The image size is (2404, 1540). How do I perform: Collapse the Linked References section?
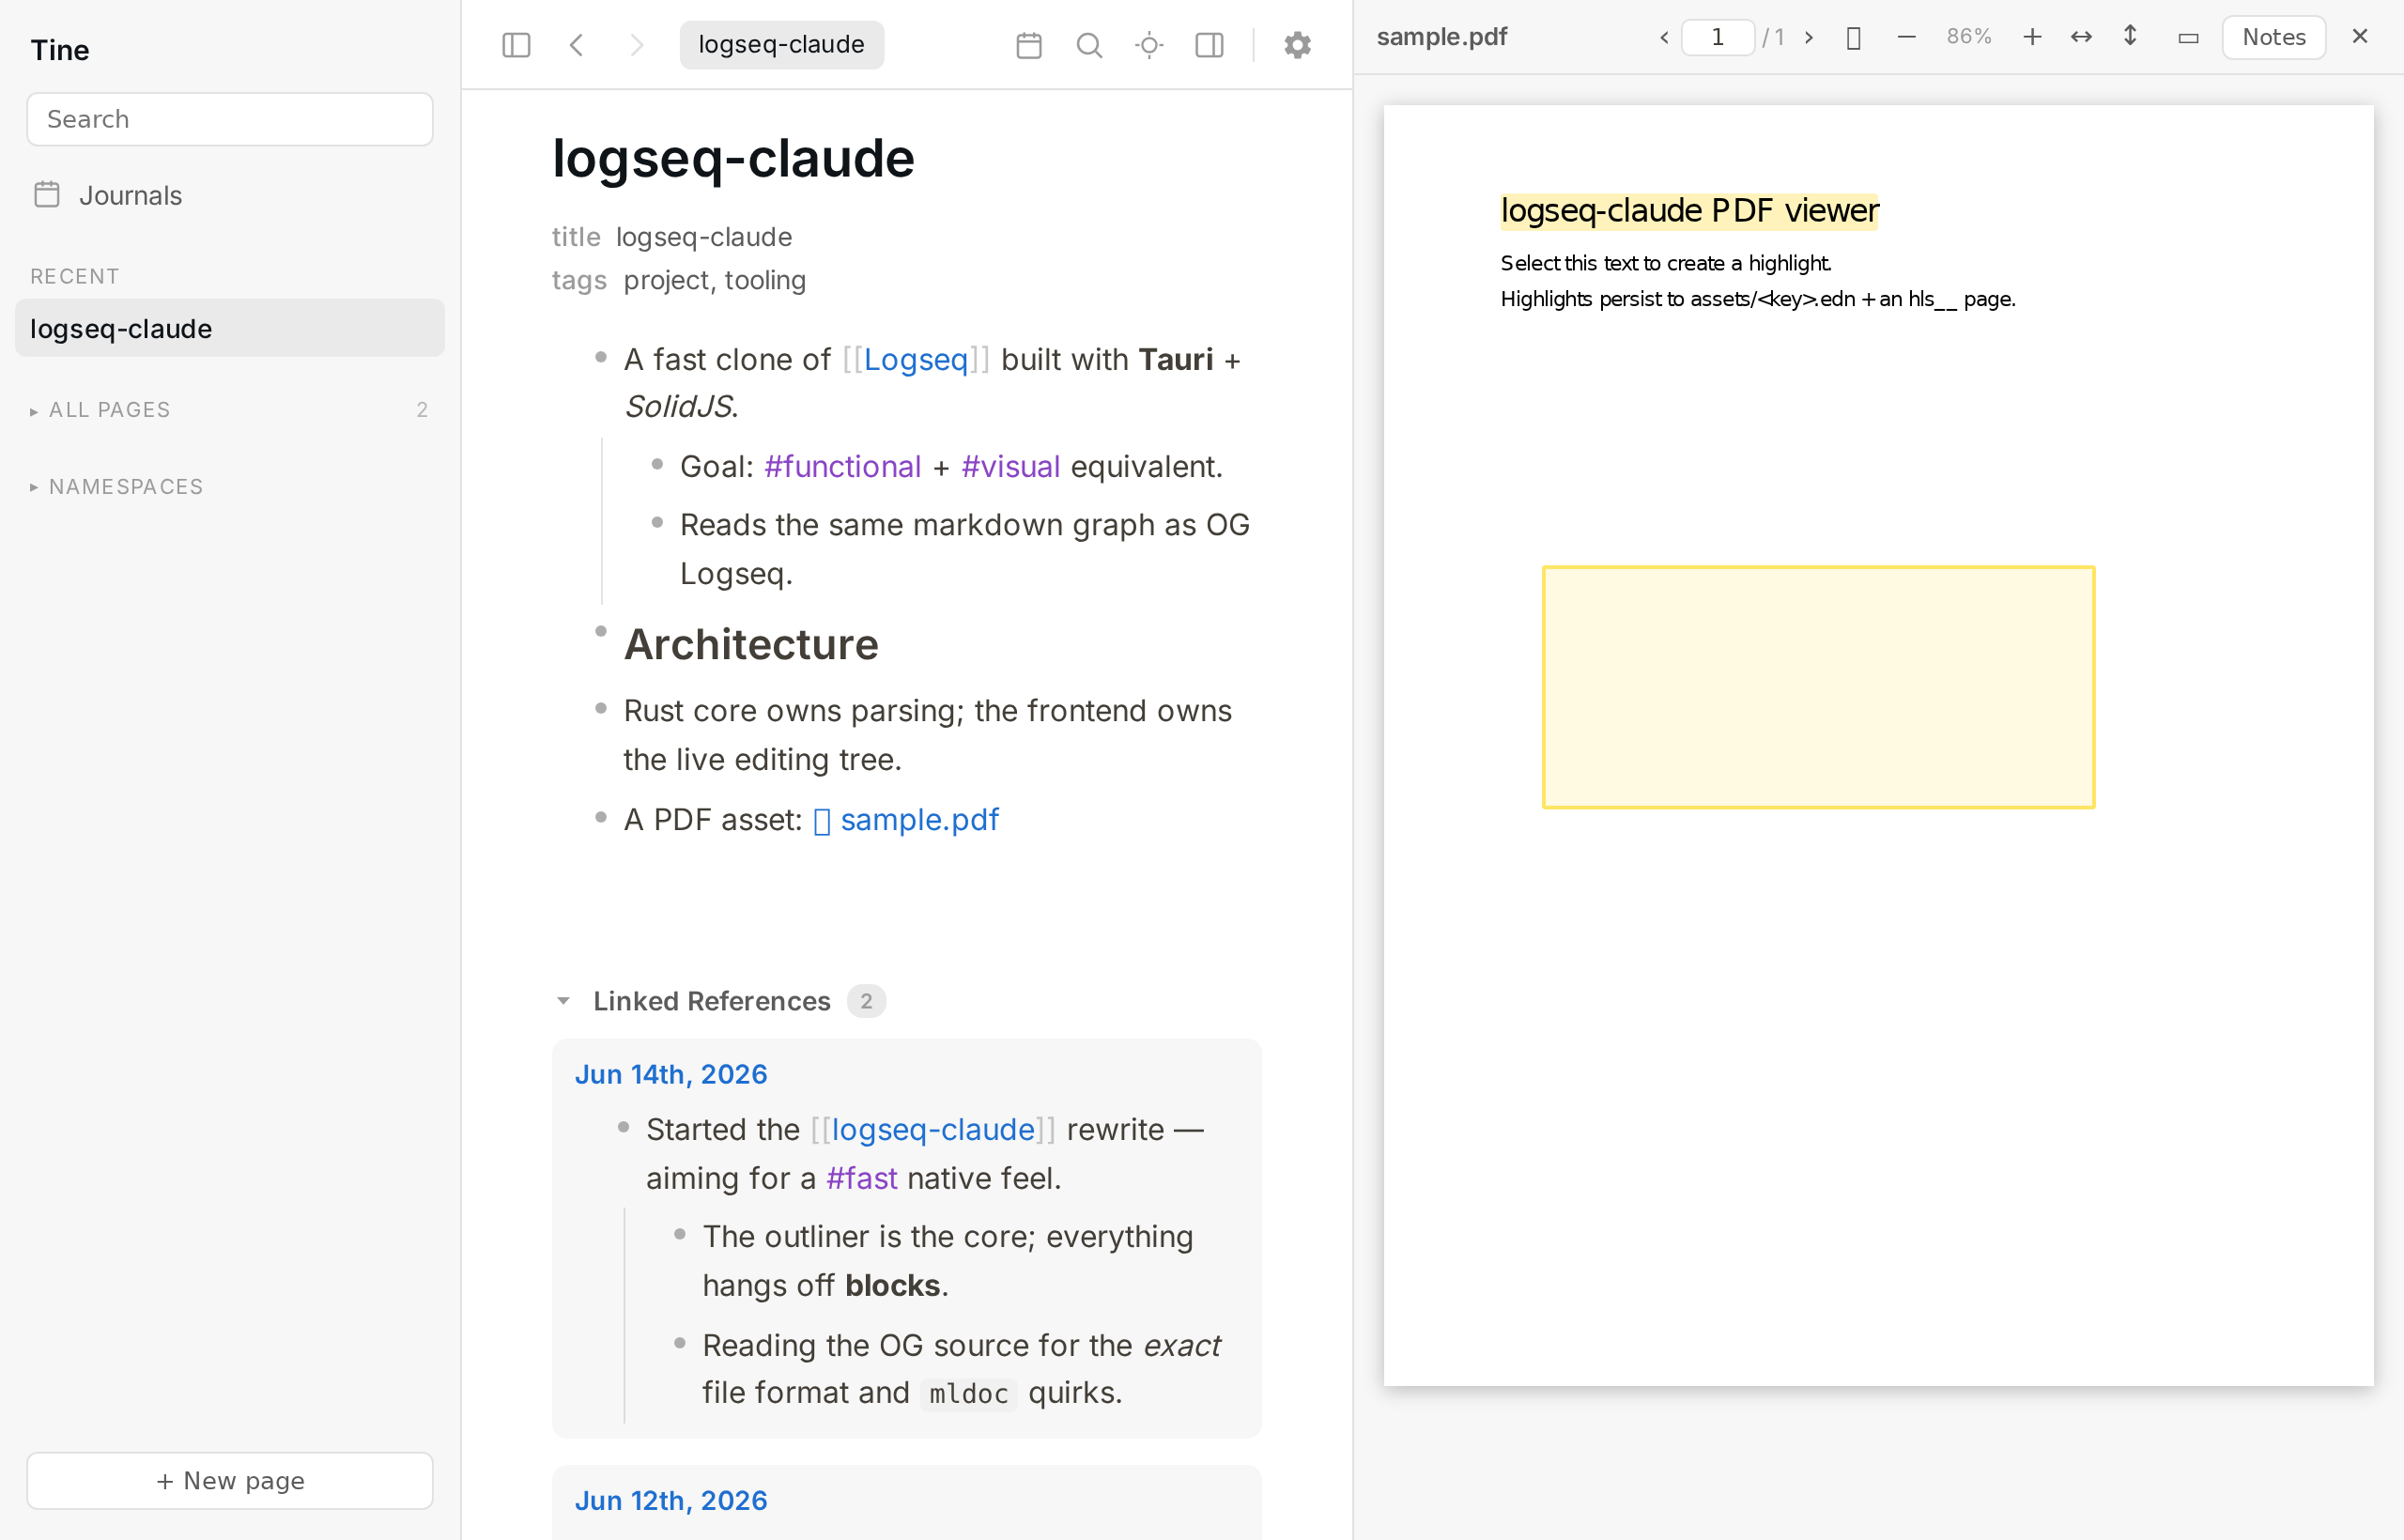tap(563, 1001)
